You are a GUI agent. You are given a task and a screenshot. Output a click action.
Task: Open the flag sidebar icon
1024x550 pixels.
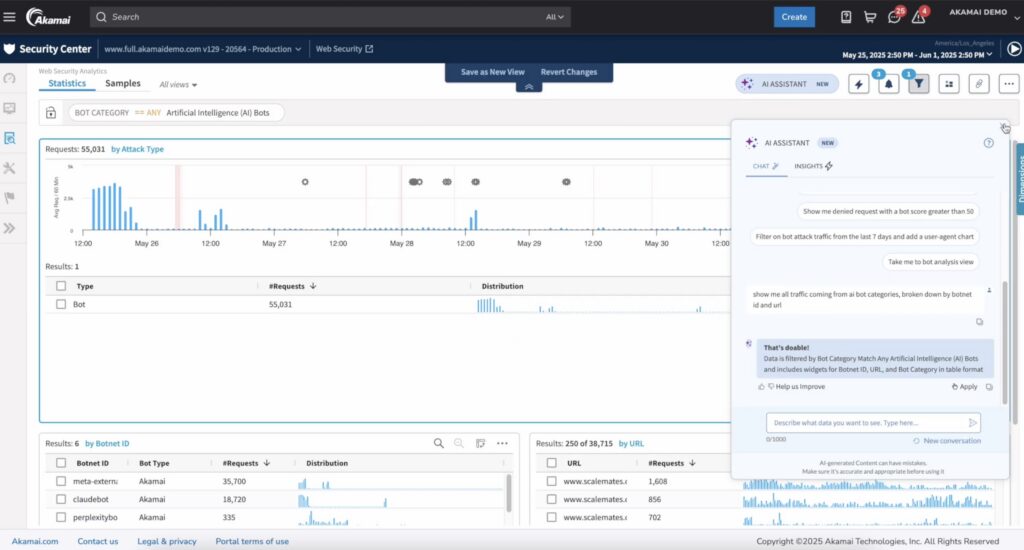pos(9,198)
